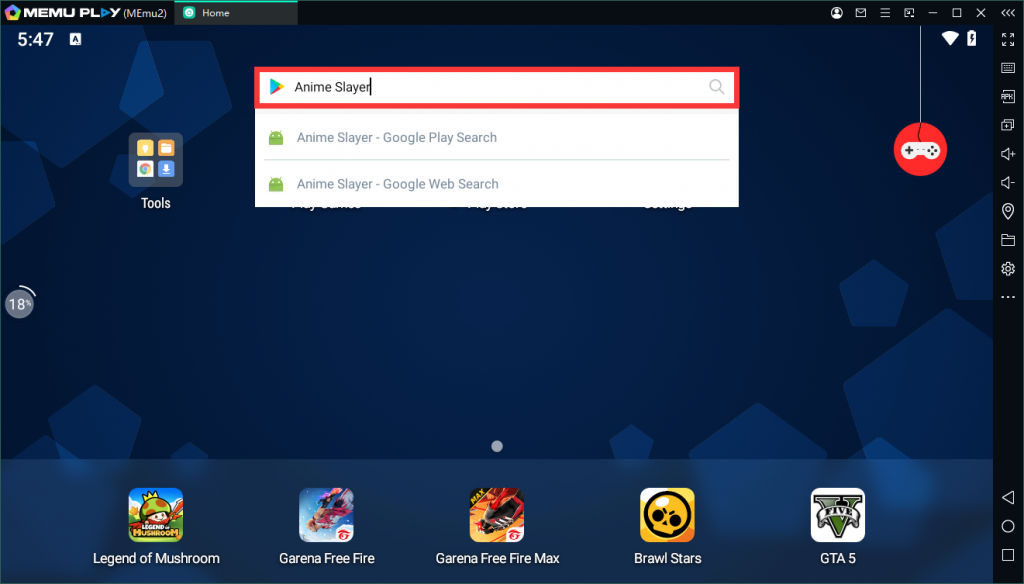Collapse the sidebar with the triple chevron
The width and height of the screenshot is (1024, 584).
(x=1008, y=13)
